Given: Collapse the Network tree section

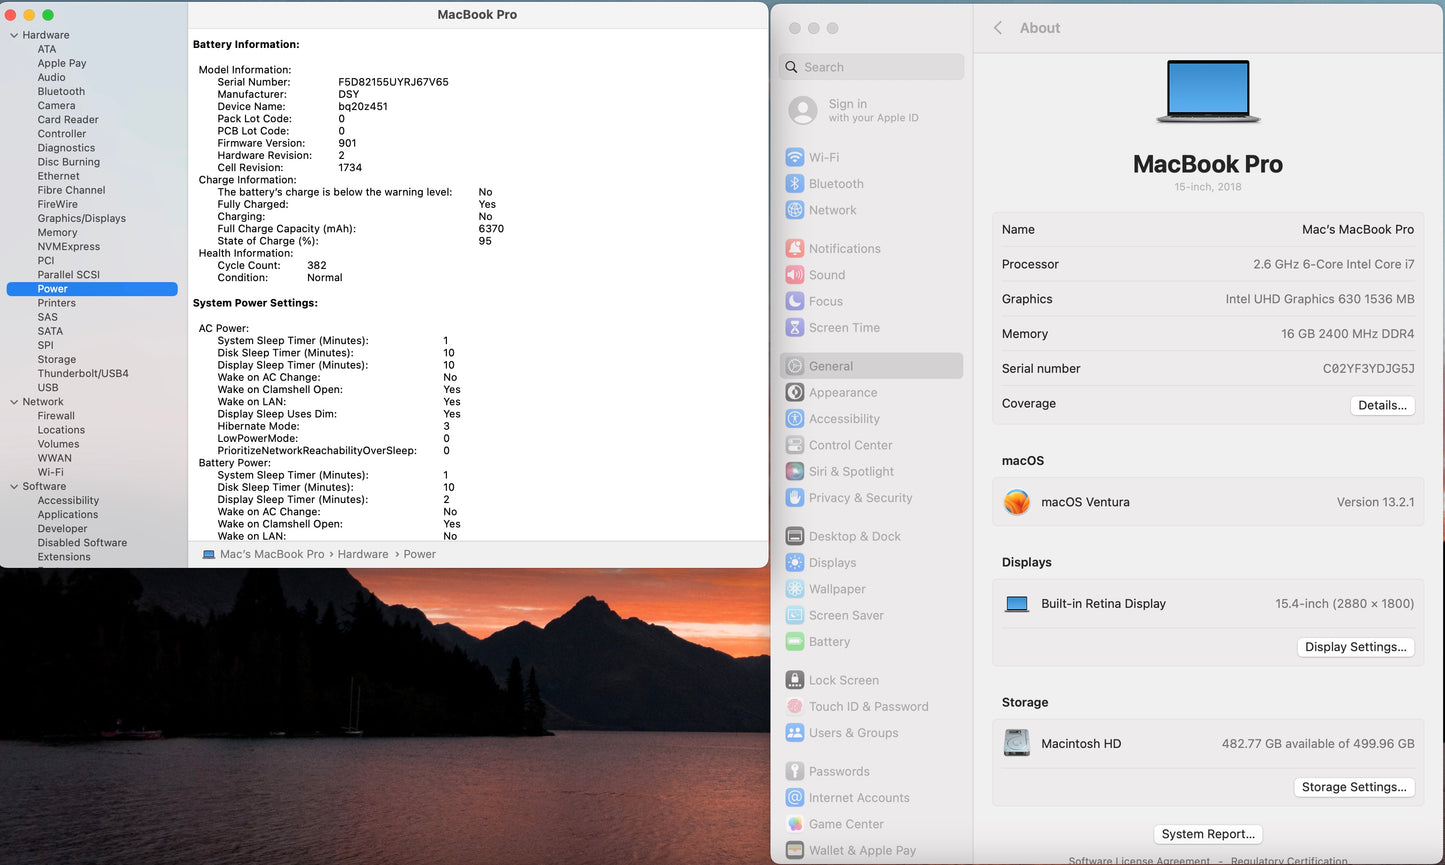Looking at the screenshot, I should click(14, 402).
